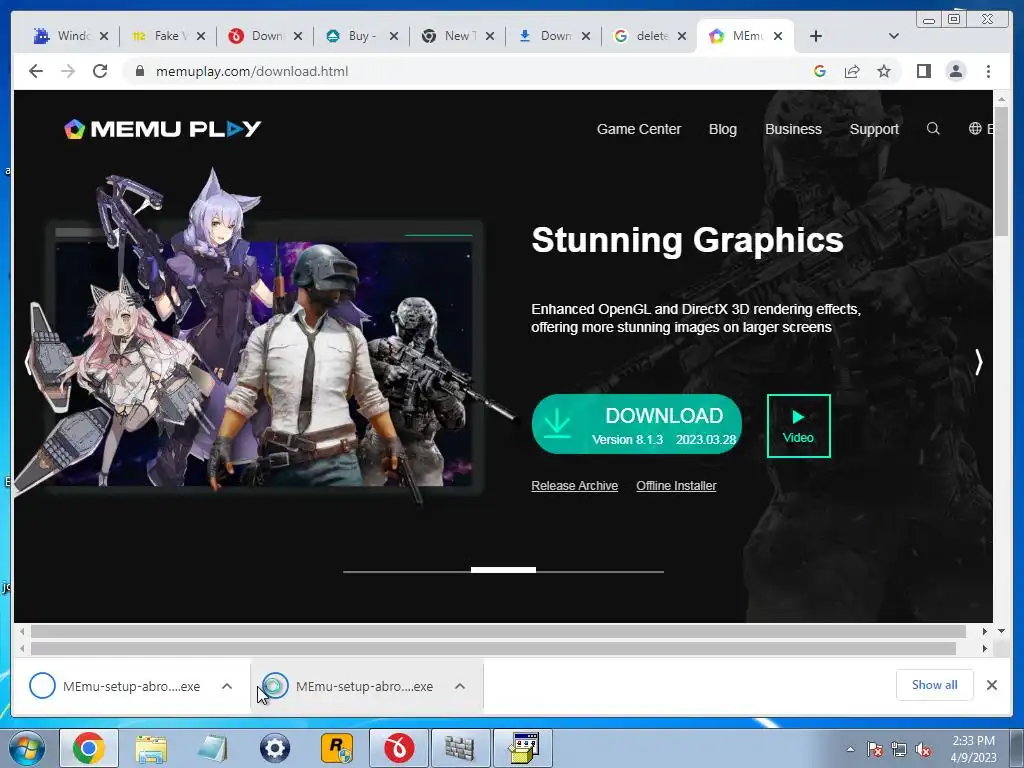Image resolution: width=1024 pixels, height=768 pixels.
Task: Share this page via share icon
Action: click(852, 71)
